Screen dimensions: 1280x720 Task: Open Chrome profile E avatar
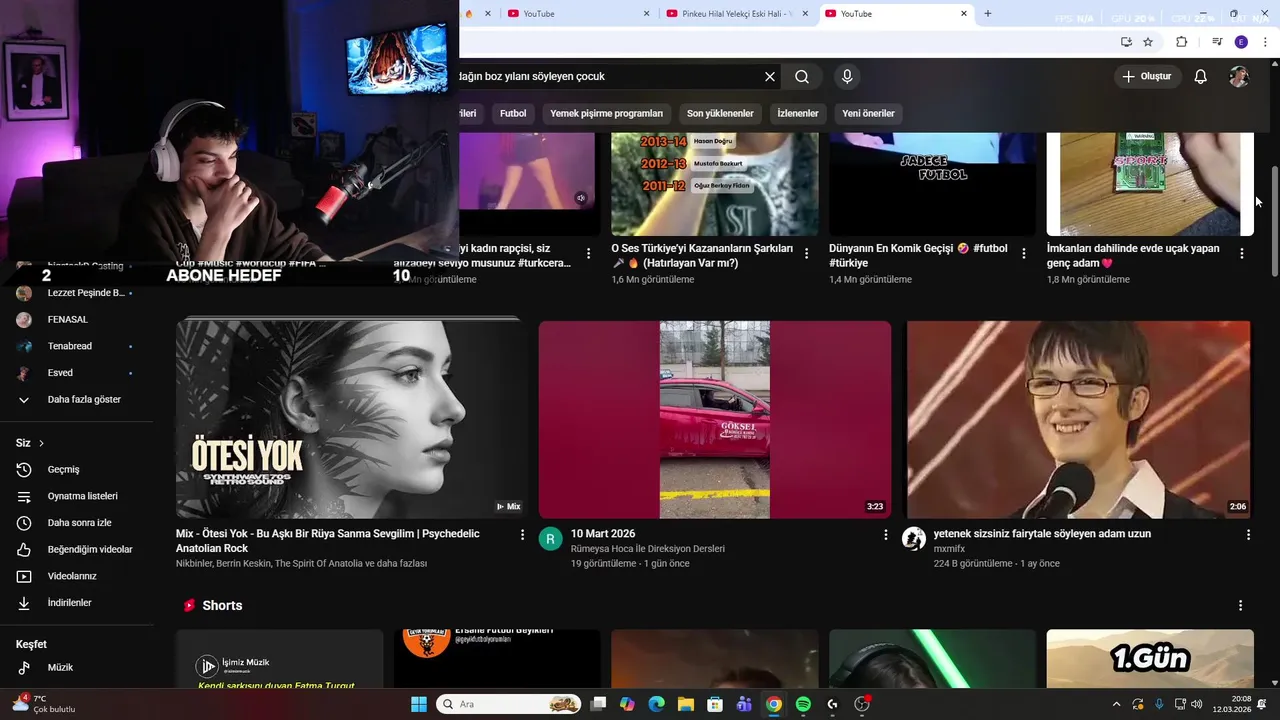(x=1241, y=42)
